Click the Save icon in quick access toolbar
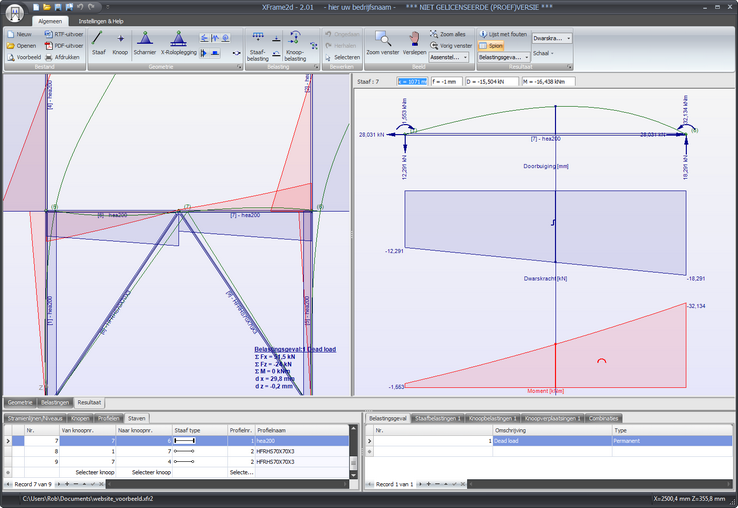The height and width of the screenshot is (508, 738). 58,7
